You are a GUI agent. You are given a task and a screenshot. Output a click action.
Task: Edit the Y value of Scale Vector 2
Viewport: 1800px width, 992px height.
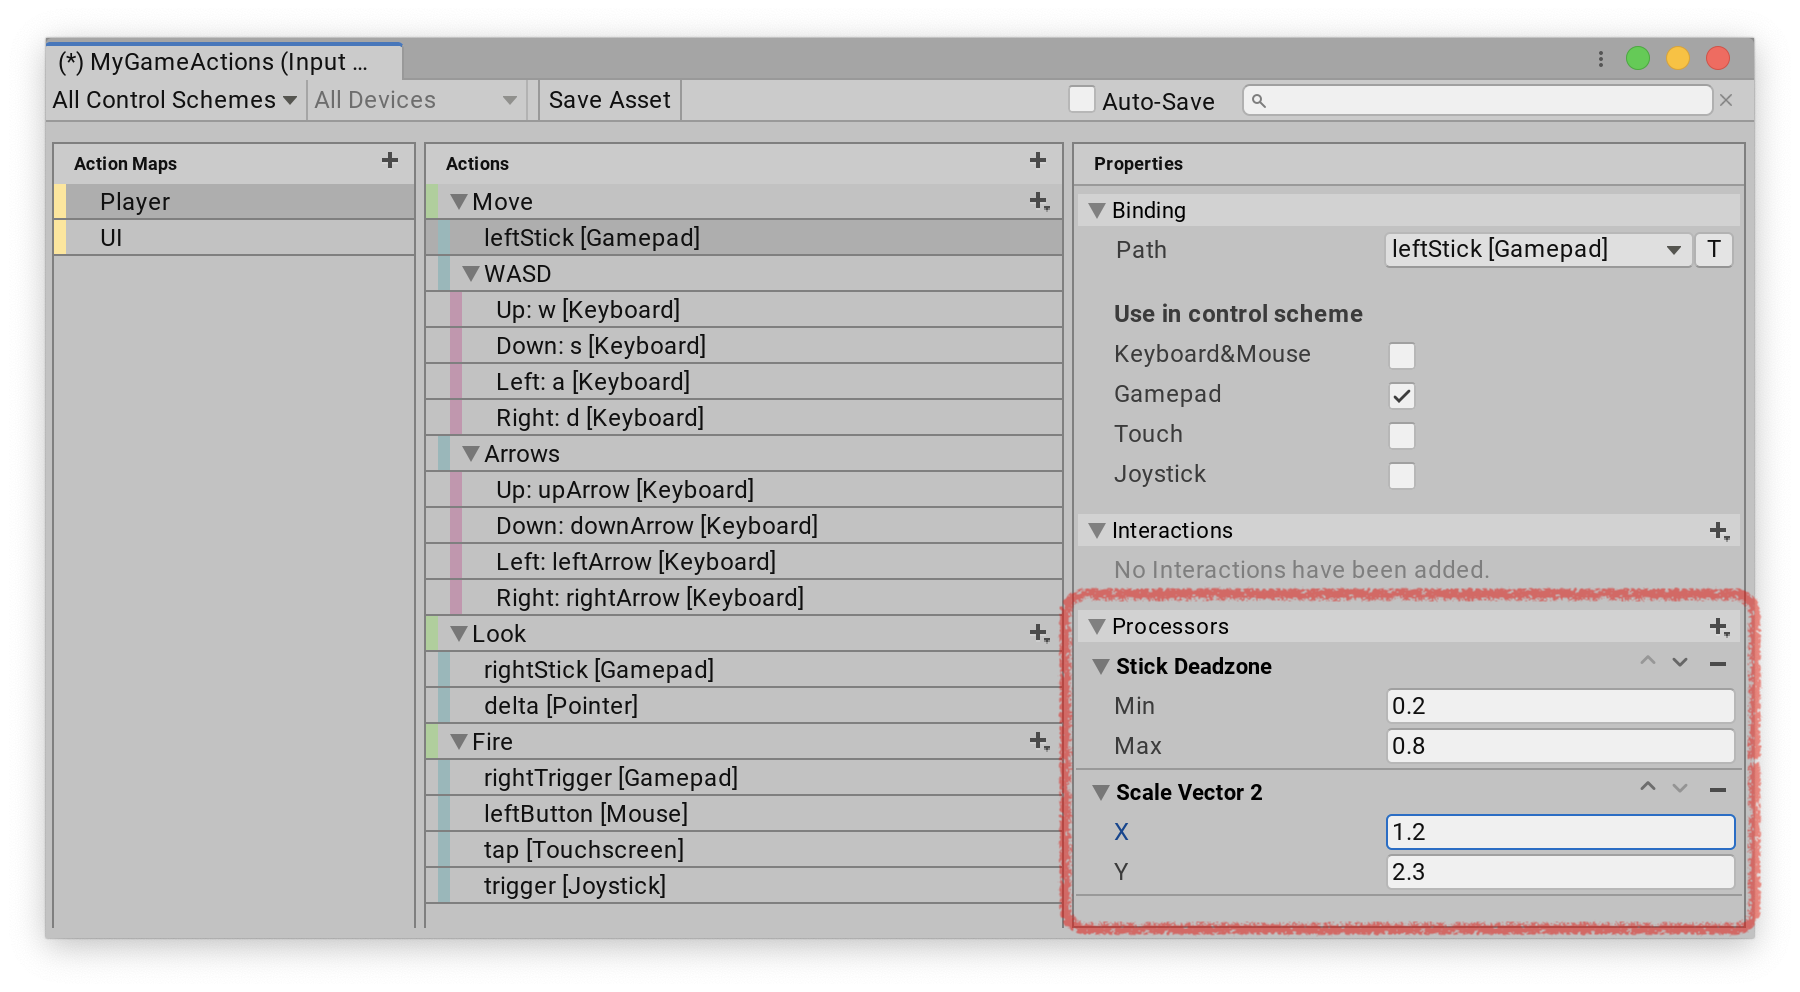[1558, 871]
